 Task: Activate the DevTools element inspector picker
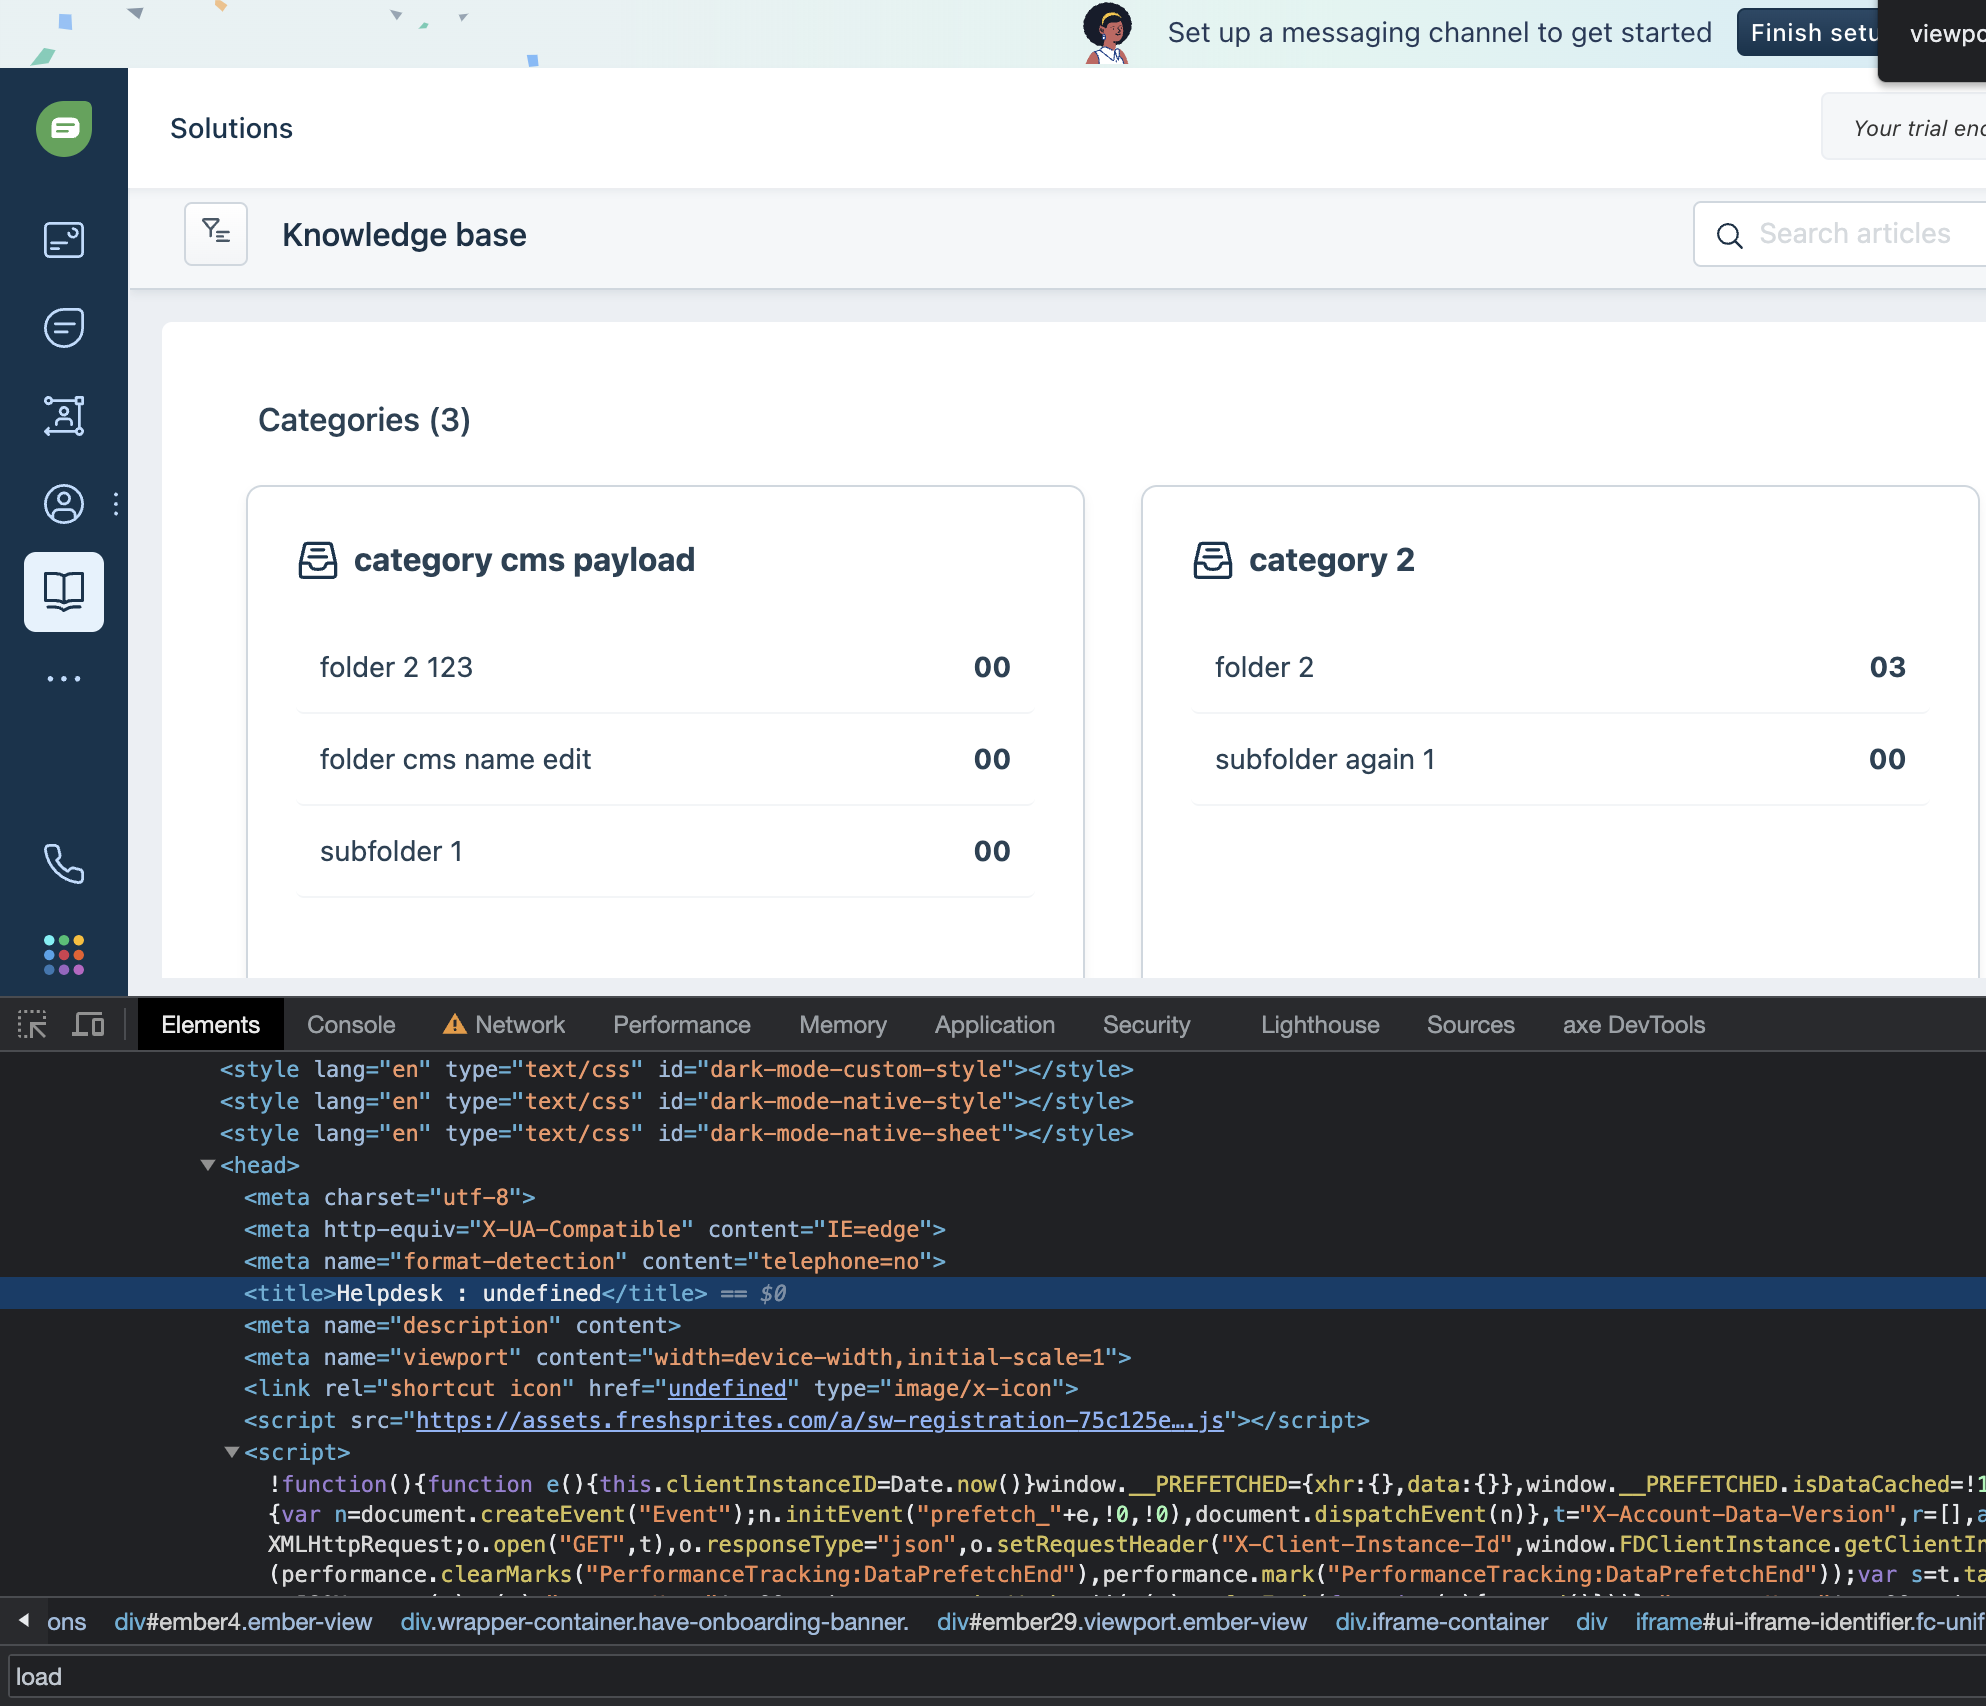pos(32,1024)
